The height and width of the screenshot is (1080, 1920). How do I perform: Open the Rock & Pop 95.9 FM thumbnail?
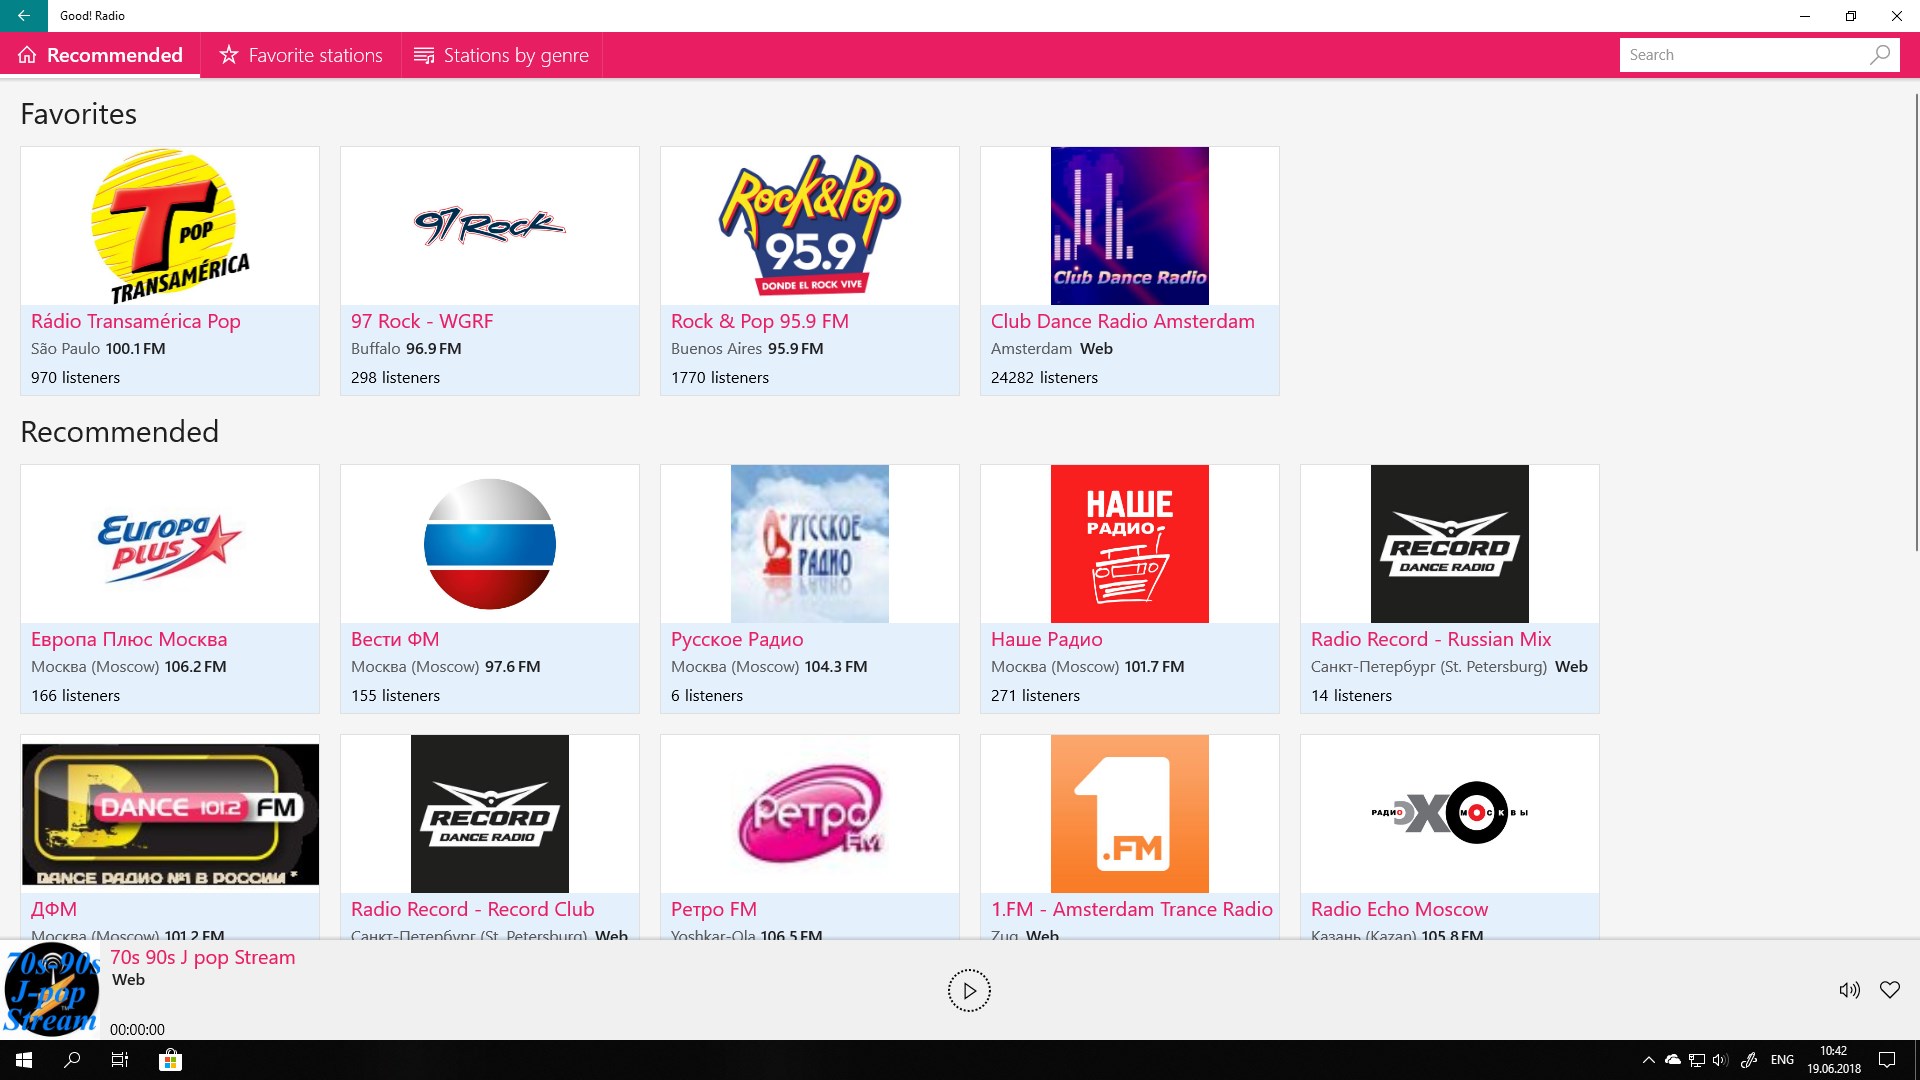point(809,226)
